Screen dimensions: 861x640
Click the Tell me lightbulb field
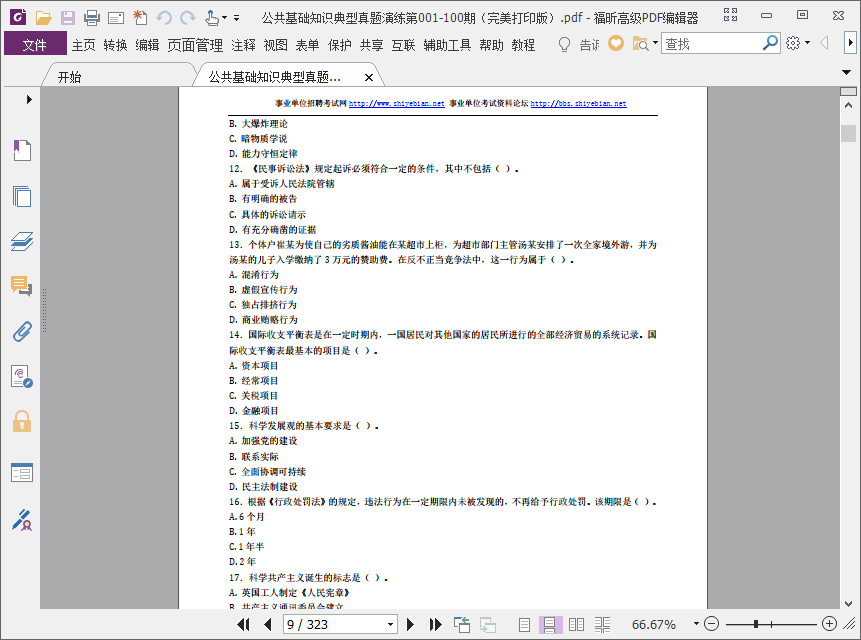tap(578, 44)
